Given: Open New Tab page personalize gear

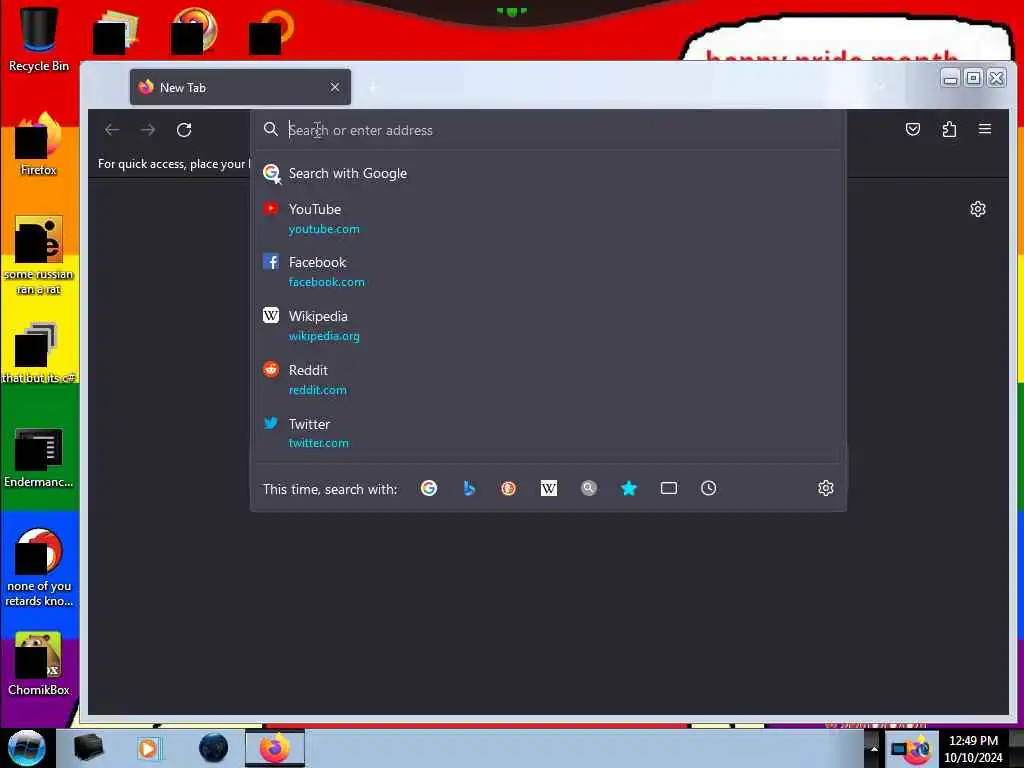Looking at the screenshot, I should [x=978, y=209].
